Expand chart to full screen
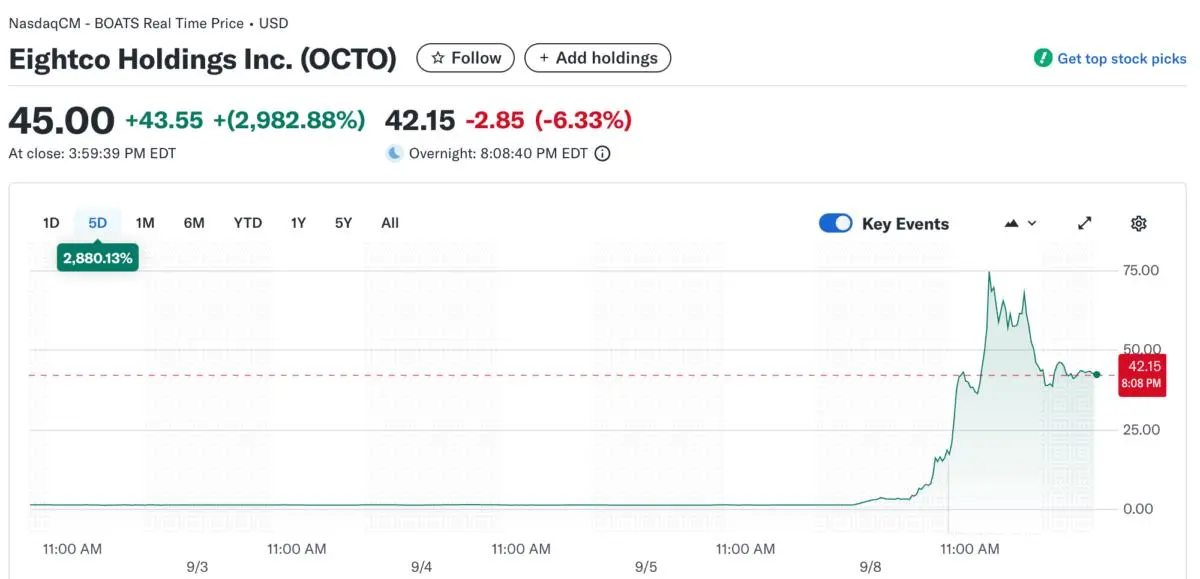1200x579 pixels. pyautogui.click(x=1085, y=223)
